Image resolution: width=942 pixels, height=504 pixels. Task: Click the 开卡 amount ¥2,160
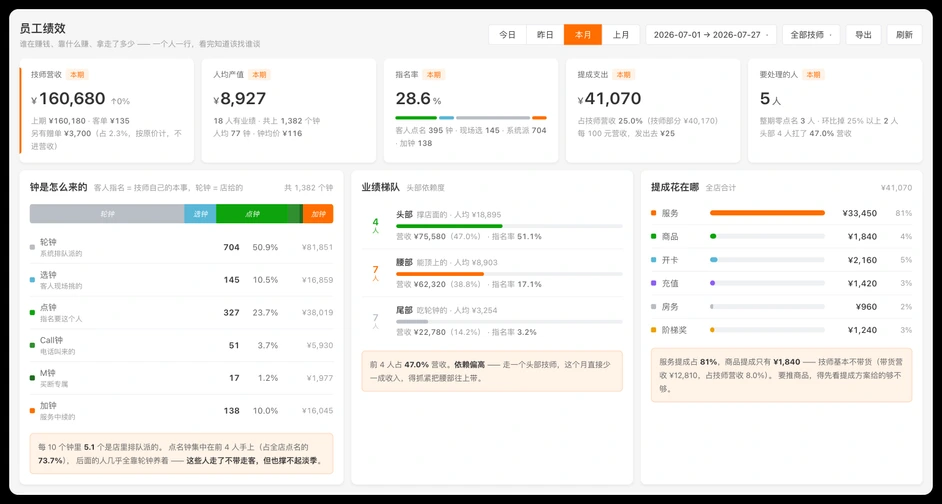(x=862, y=260)
